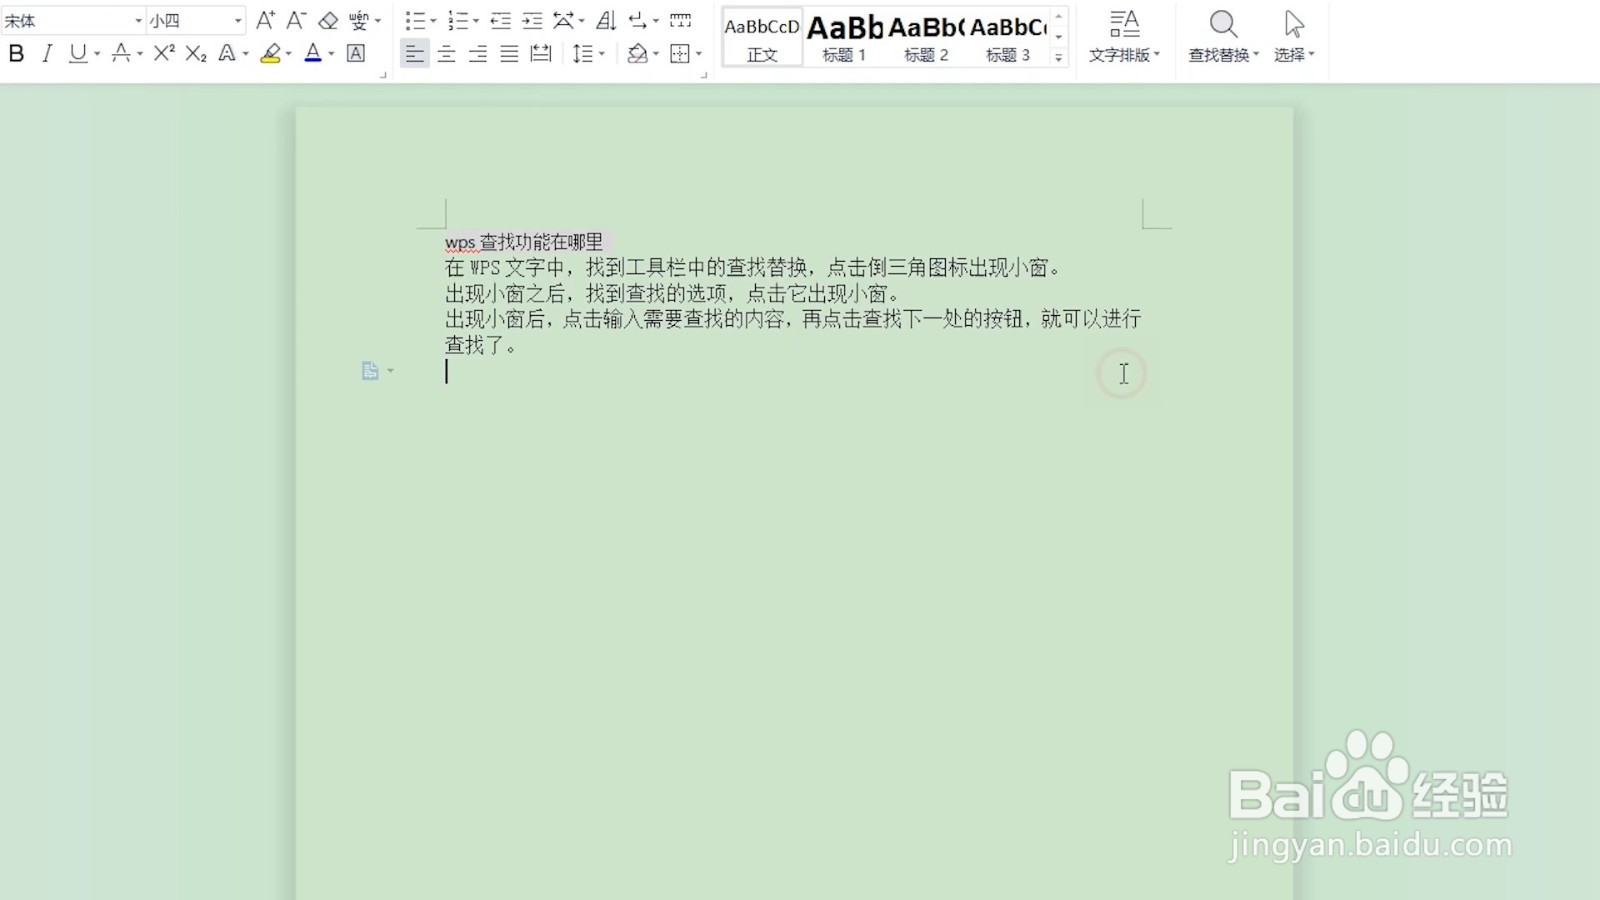Click line starting 出现小窗之后
Screen dimensions: 1600x900
(672, 294)
